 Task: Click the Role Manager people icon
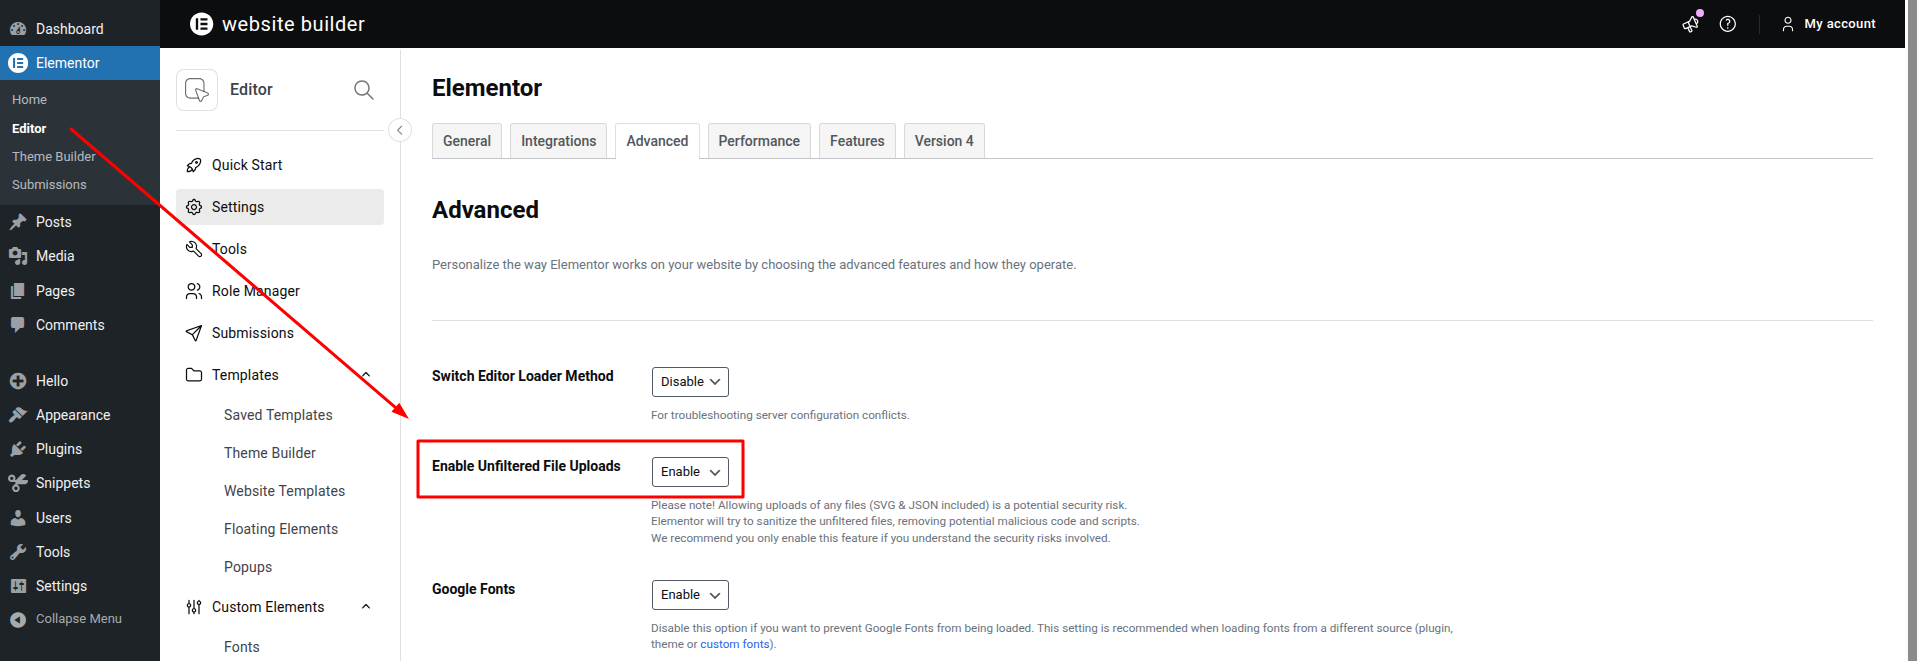pyautogui.click(x=194, y=291)
